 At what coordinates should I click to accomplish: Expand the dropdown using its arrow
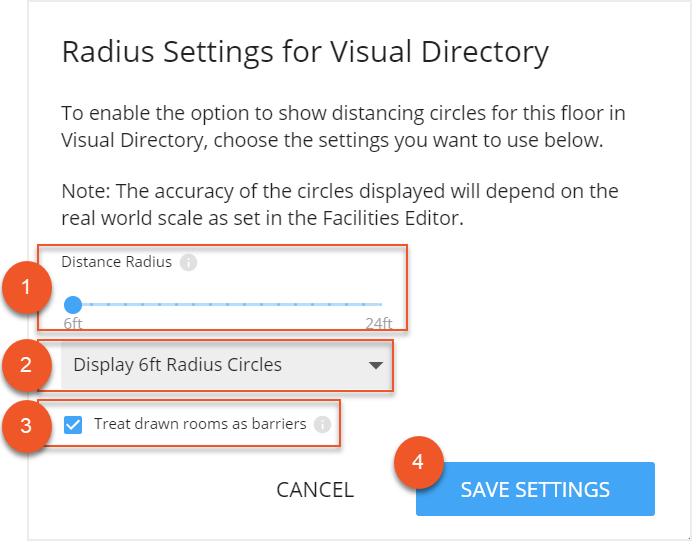pyautogui.click(x=376, y=366)
